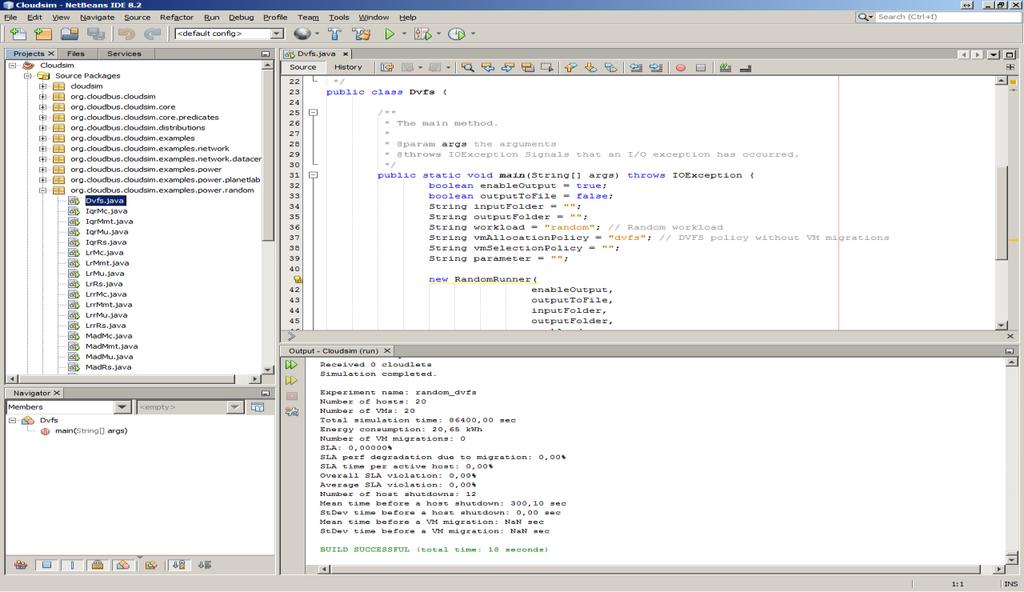The width and height of the screenshot is (1024, 592).
Task: Click the Output panel's second green Re-run arrows icon
Action: [x=291, y=380]
